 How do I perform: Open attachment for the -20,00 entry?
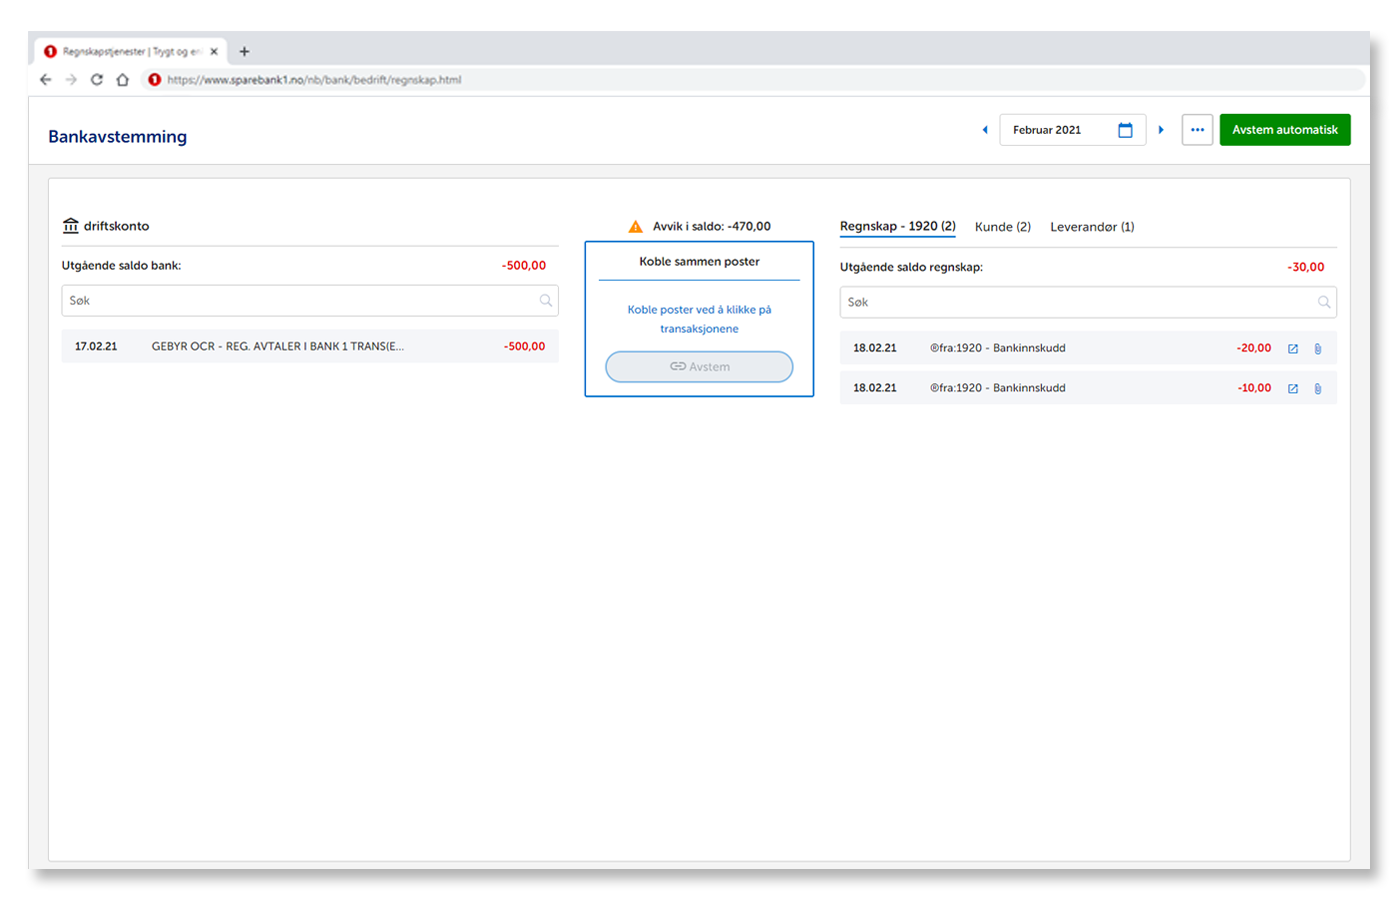click(1318, 349)
